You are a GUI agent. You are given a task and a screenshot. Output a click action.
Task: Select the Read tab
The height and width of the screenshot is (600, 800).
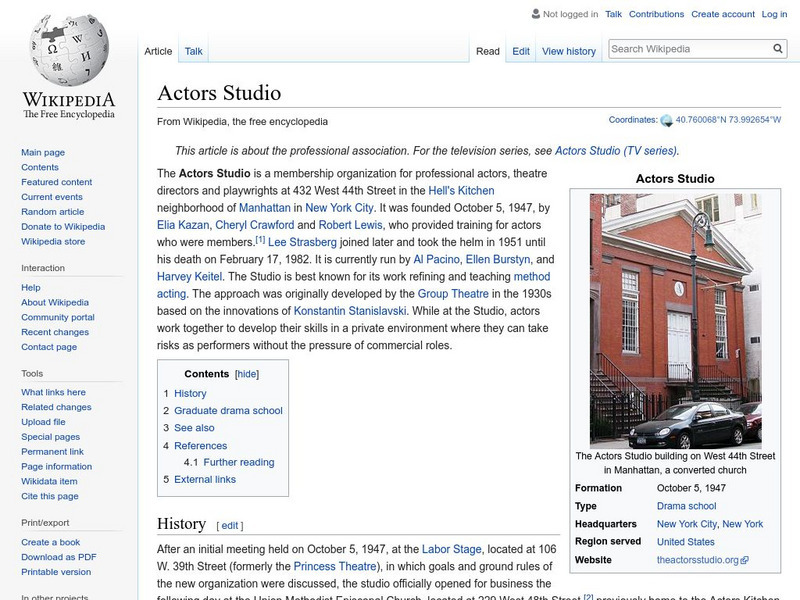pyautogui.click(x=487, y=51)
